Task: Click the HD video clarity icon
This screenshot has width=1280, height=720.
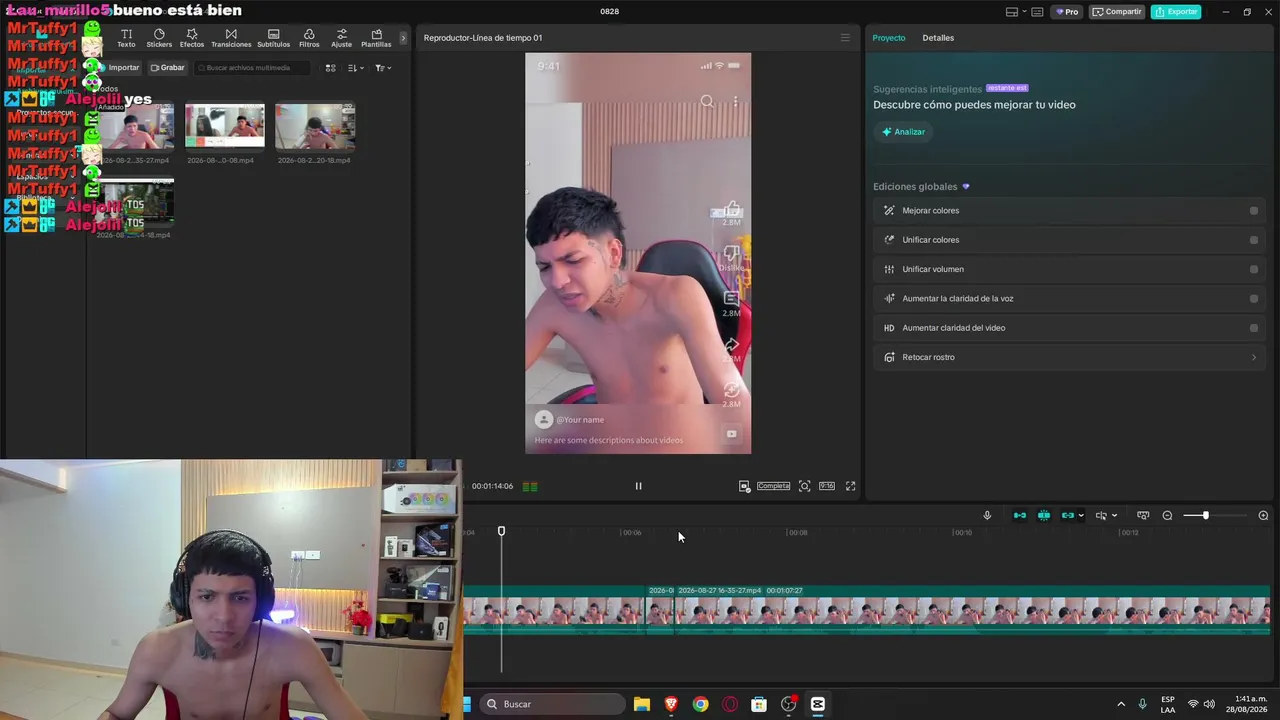Action: click(x=889, y=328)
